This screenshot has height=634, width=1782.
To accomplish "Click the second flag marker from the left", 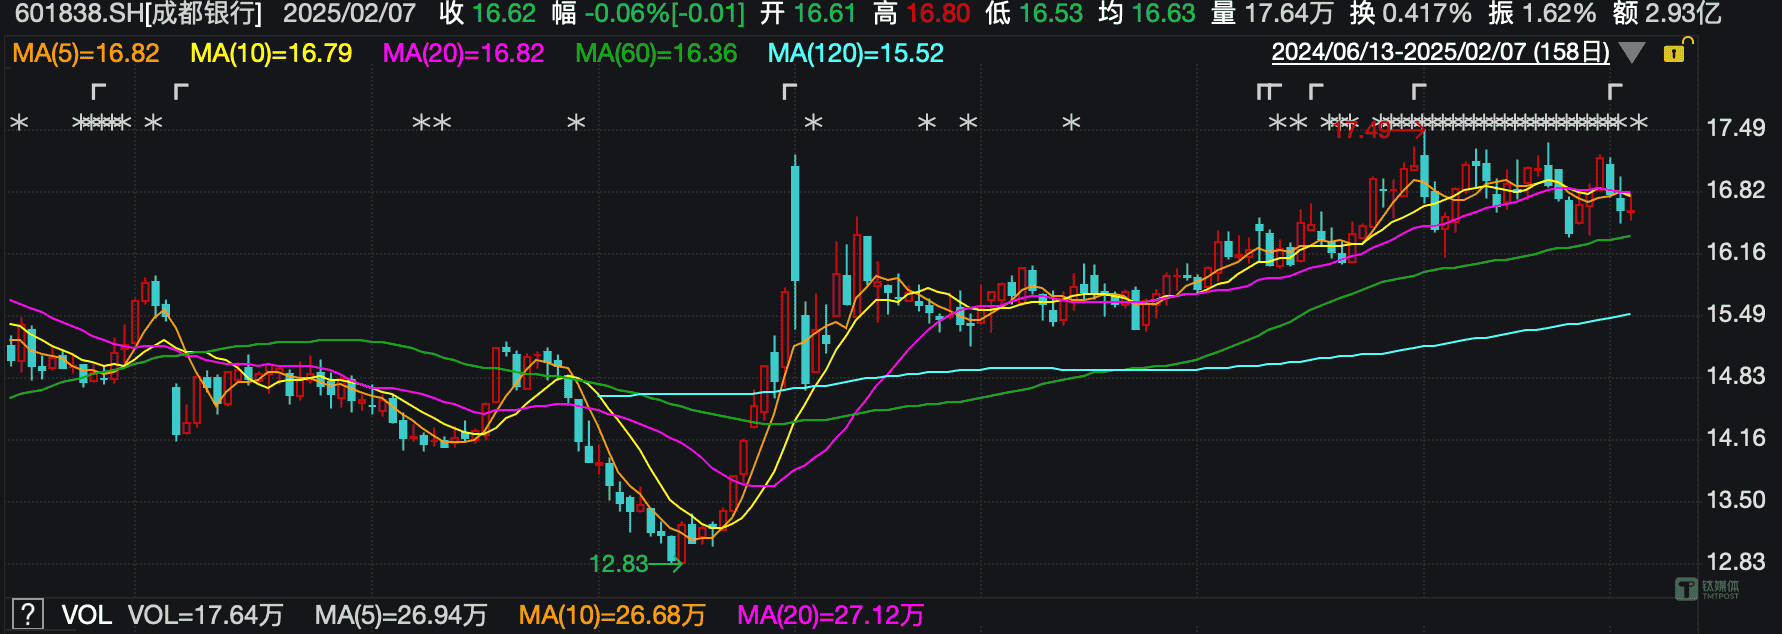I will pyautogui.click(x=180, y=92).
